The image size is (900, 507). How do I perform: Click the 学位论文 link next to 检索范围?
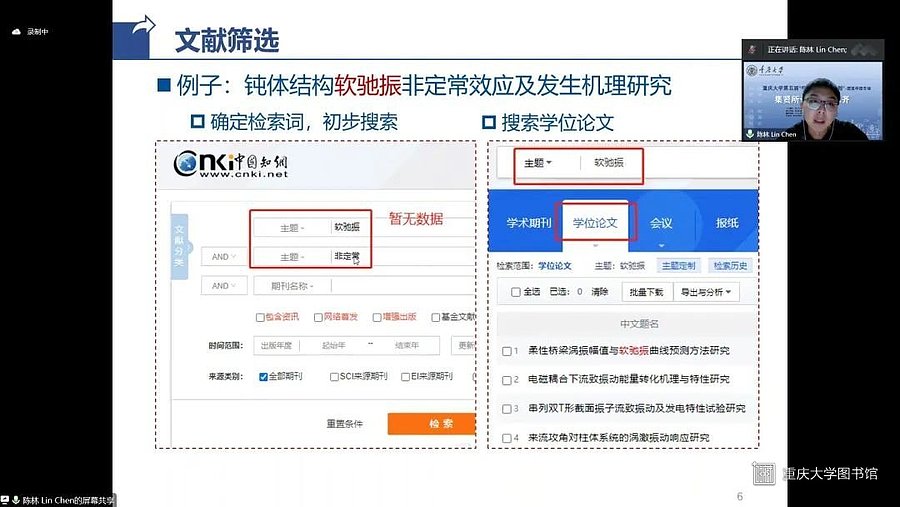click(x=554, y=266)
